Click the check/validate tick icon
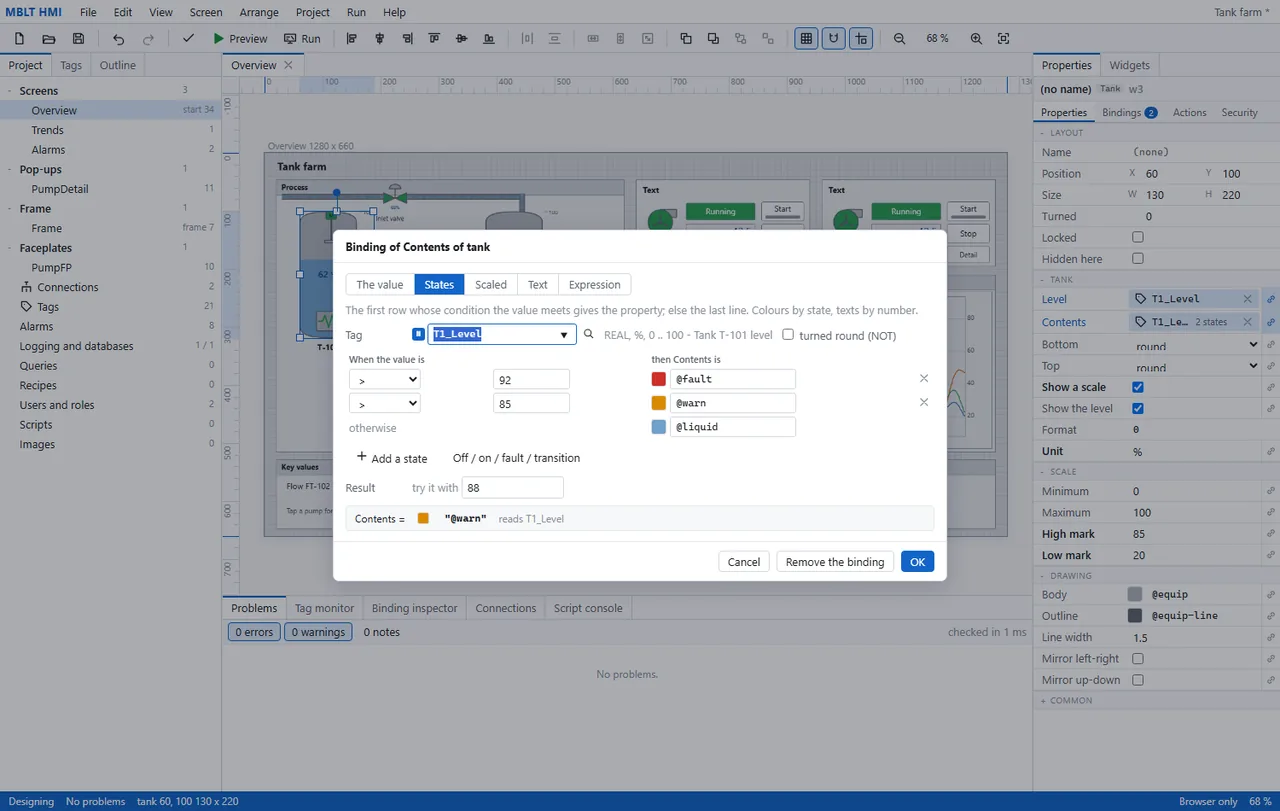This screenshot has height=811, width=1280. [188, 39]
